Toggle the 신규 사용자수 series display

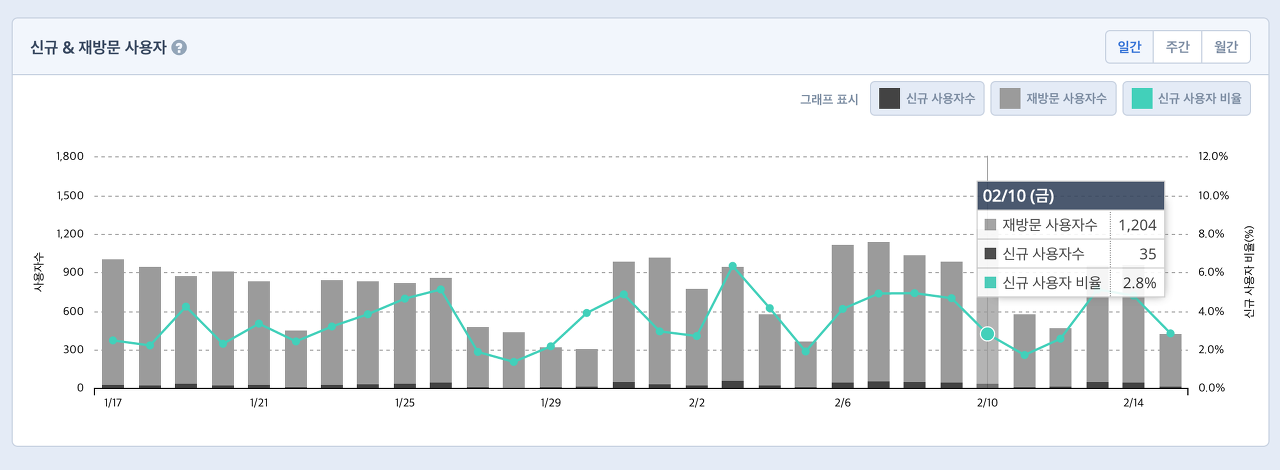928,99
